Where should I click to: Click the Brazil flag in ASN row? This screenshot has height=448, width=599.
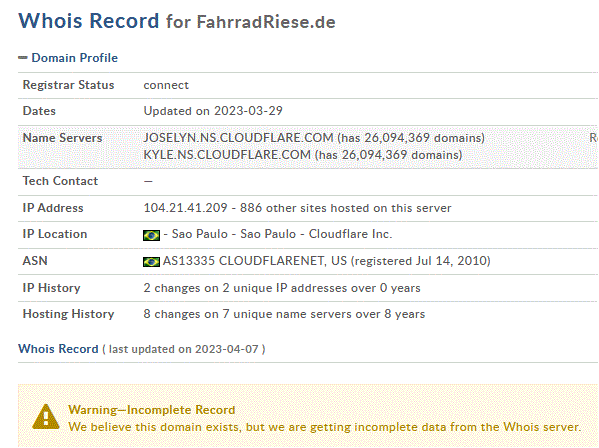[151, 262]
